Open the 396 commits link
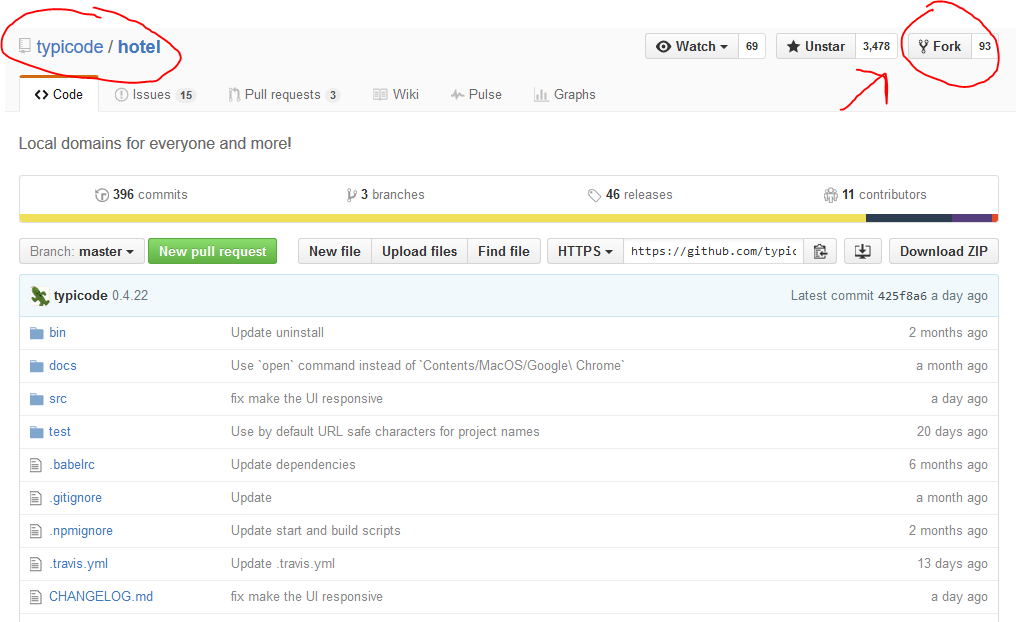 pyautogui.click(x=141, y=195)
